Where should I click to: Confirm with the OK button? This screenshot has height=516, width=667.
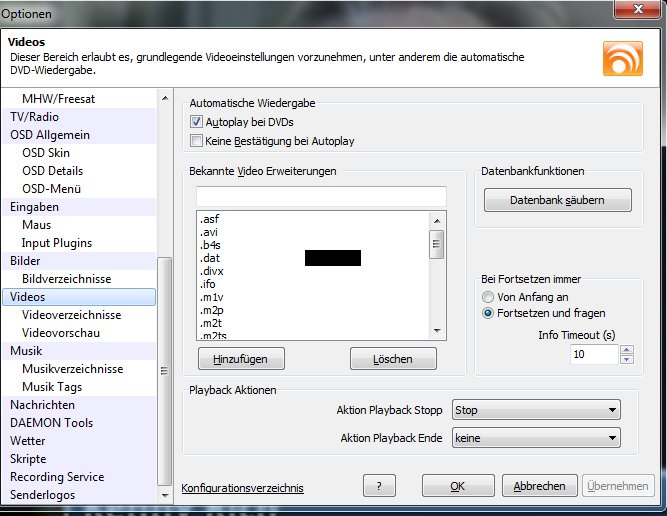(458, 486)
